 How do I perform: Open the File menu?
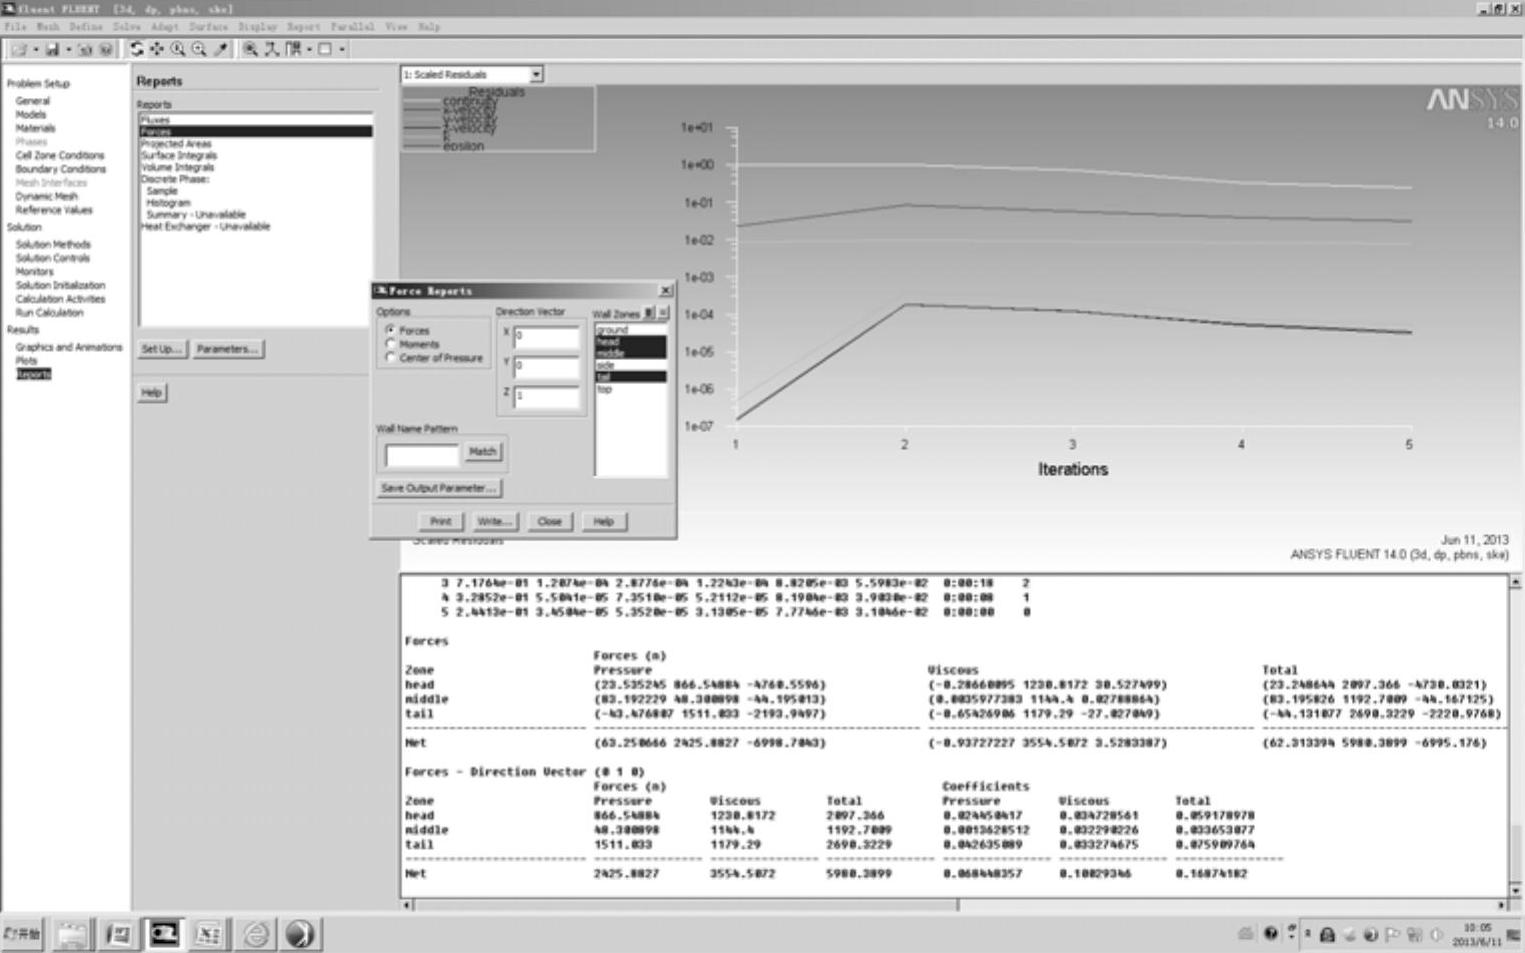(14, 27)
